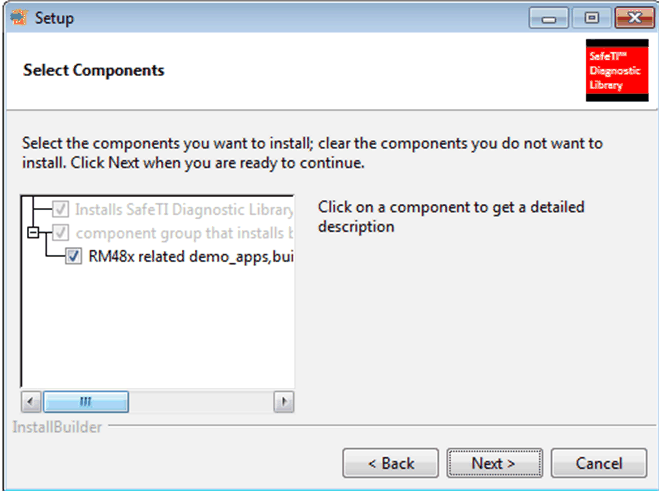
Task: Click the right arrow of the horizontal scrollbar
Action: pos(284,401)
